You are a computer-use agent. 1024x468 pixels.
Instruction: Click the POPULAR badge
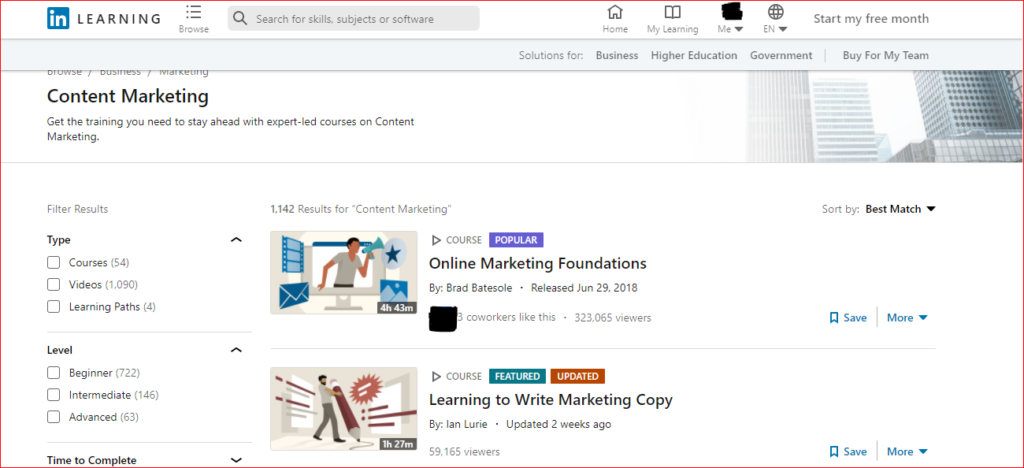click(516, 240)
